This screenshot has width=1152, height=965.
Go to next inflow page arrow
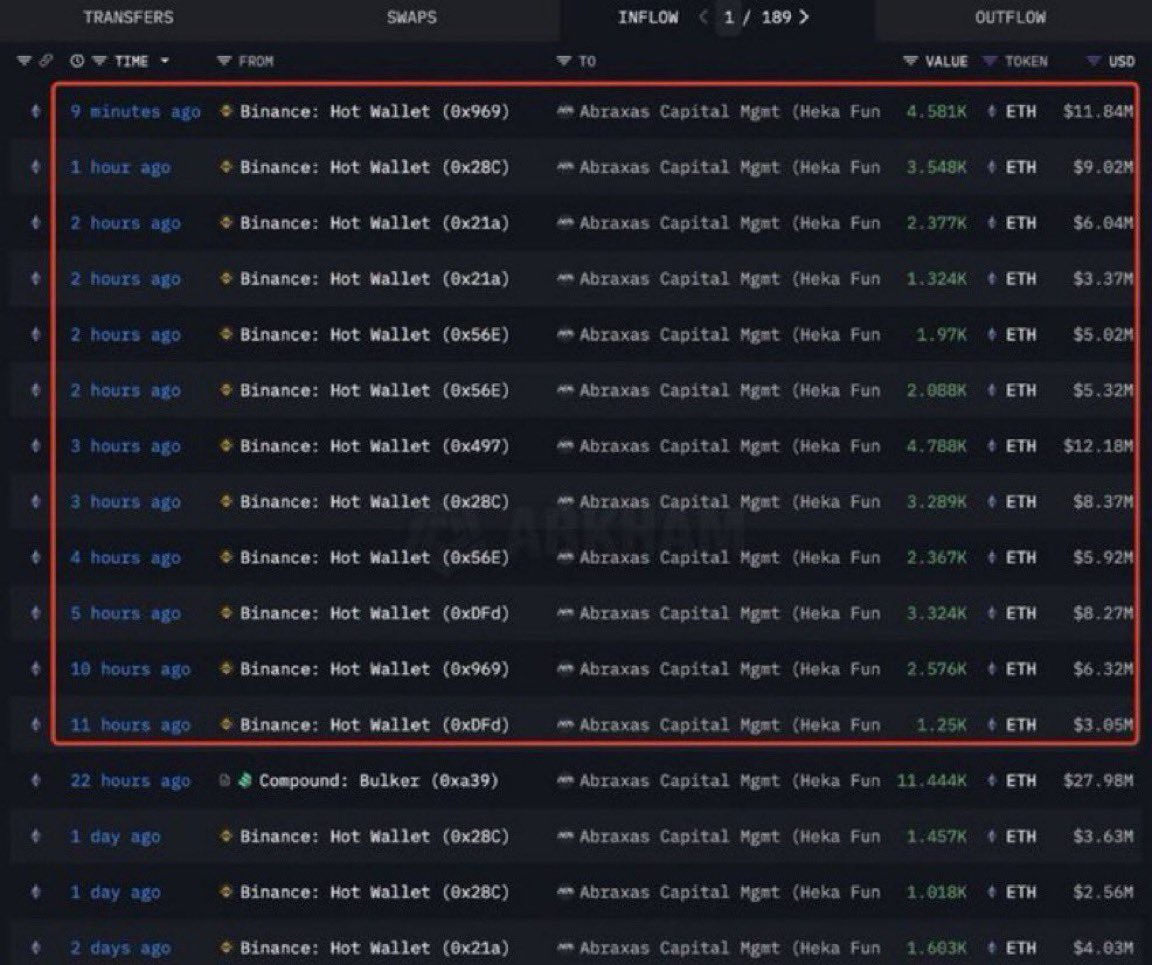point(804,17)
